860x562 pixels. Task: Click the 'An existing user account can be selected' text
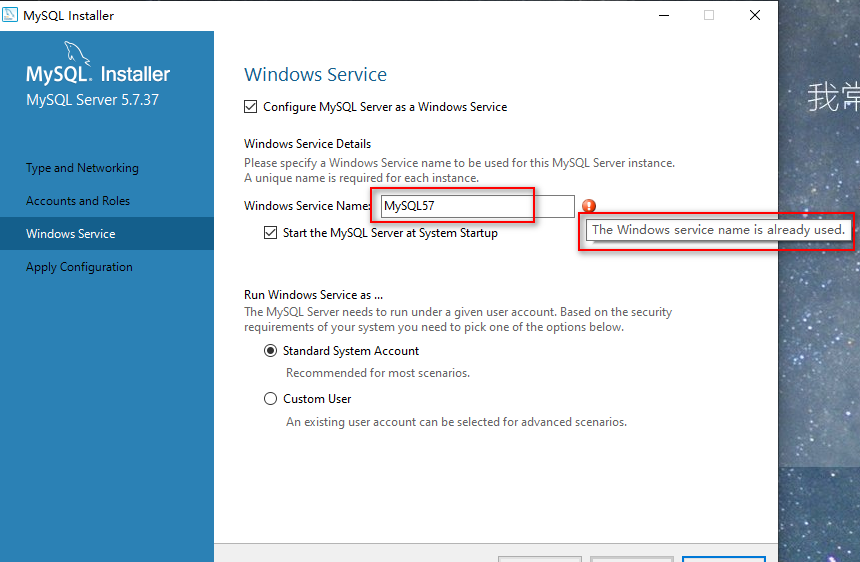click(x=456, y=422)
